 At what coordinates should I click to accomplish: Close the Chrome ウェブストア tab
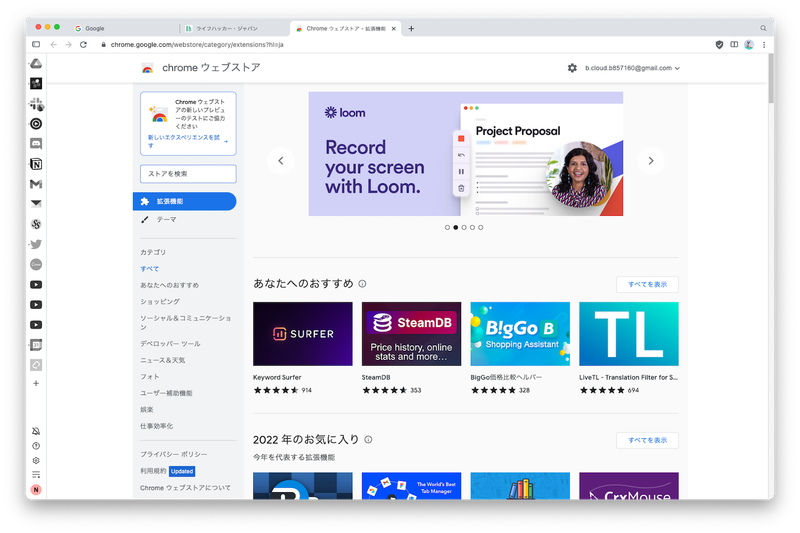point(394,29)
